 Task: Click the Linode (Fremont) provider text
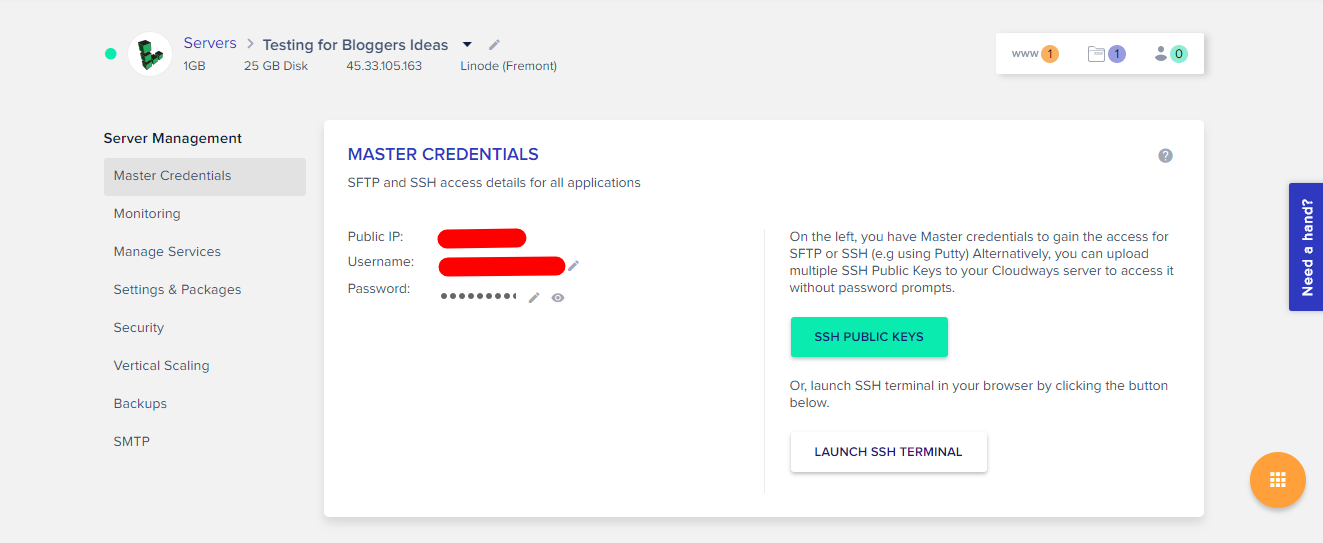coord(508,66)
